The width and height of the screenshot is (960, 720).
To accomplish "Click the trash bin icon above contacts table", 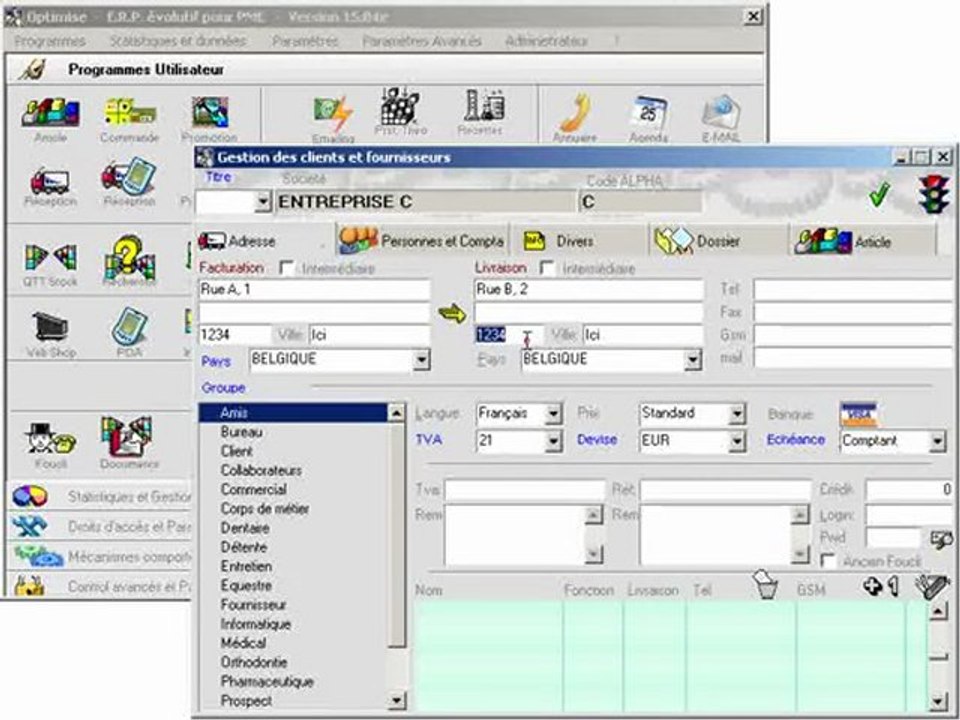I will (765, 584).
